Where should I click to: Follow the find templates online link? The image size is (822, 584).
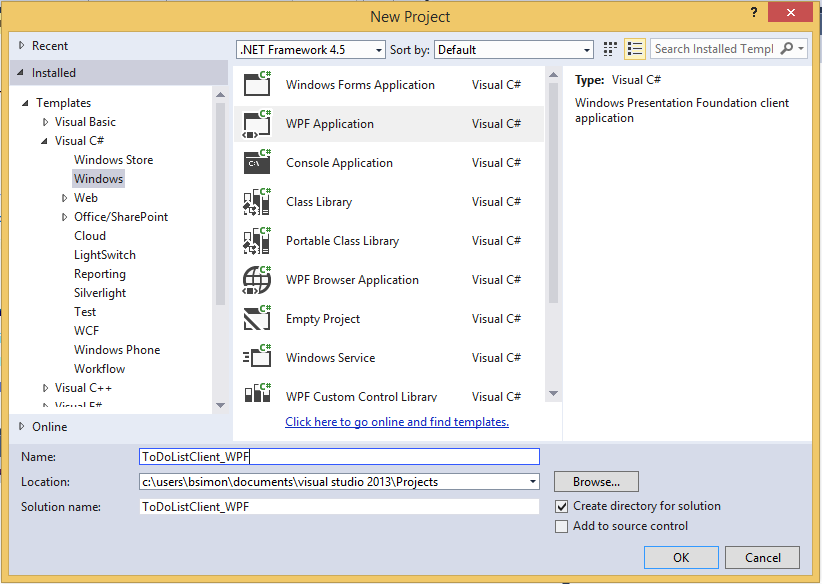(397, 422)
